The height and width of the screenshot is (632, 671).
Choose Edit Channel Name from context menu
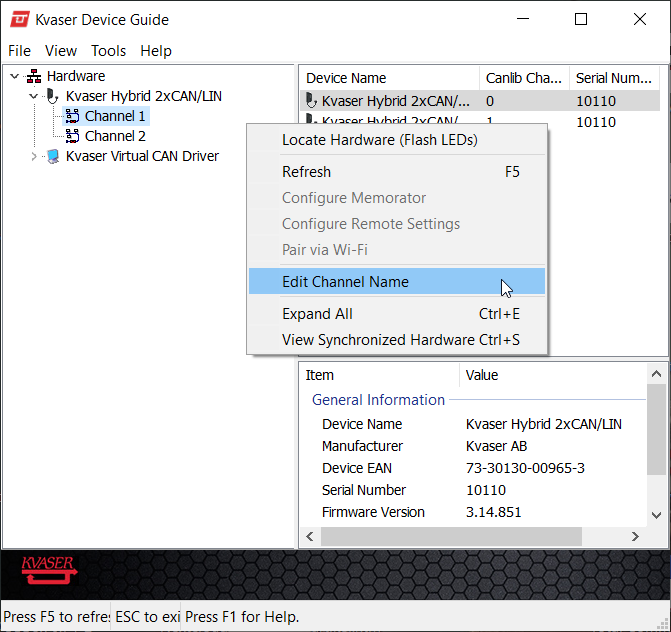point(345,282)
